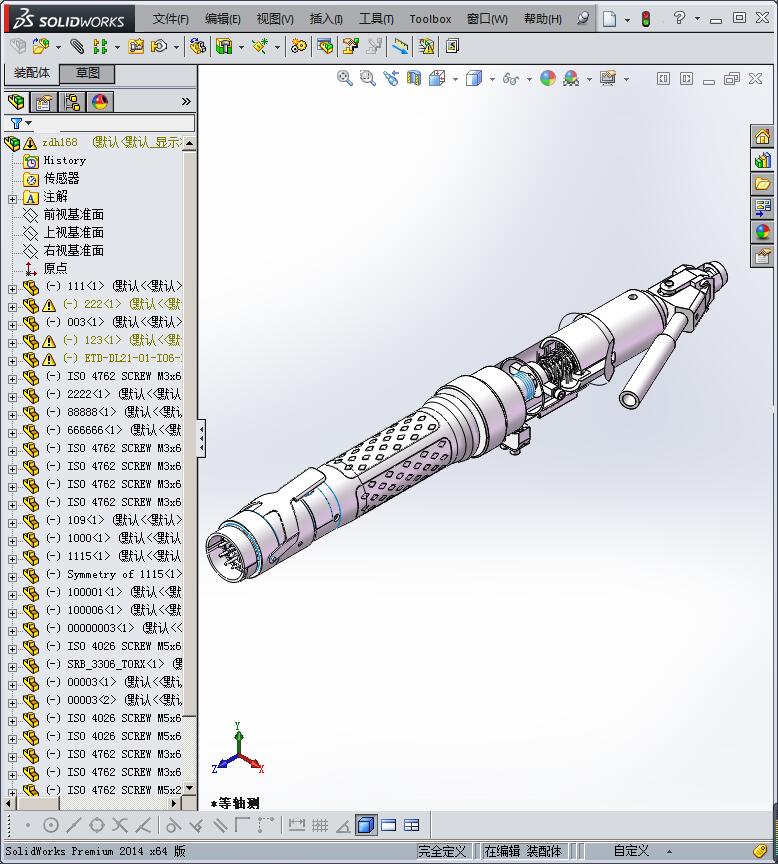The height and width of the screenshot is (864, 778).
Task: Open the Hide/Show Items dropdown arrow
Action: coord(529,79)
